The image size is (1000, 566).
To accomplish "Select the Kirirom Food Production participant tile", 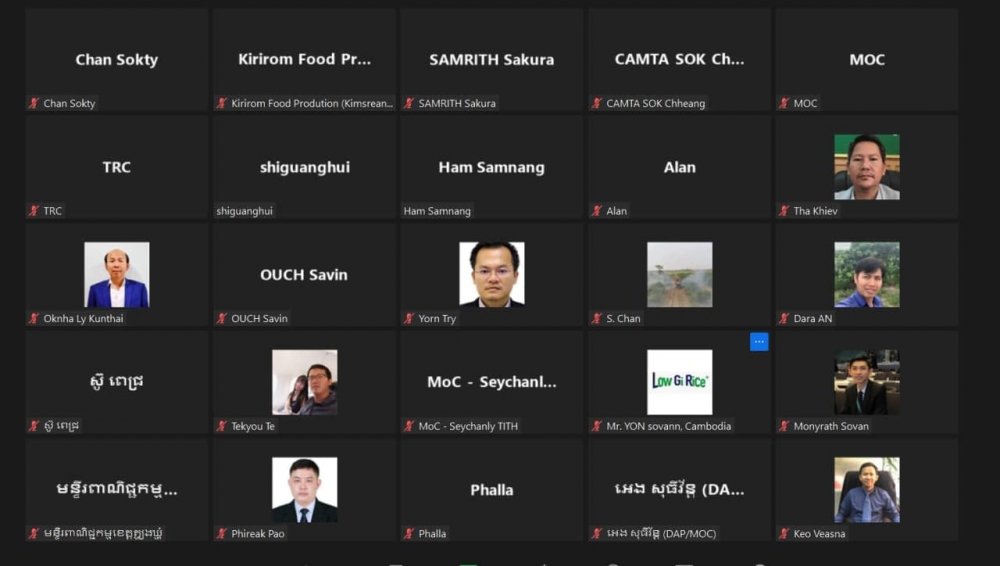I will click(x=304, y=59).
